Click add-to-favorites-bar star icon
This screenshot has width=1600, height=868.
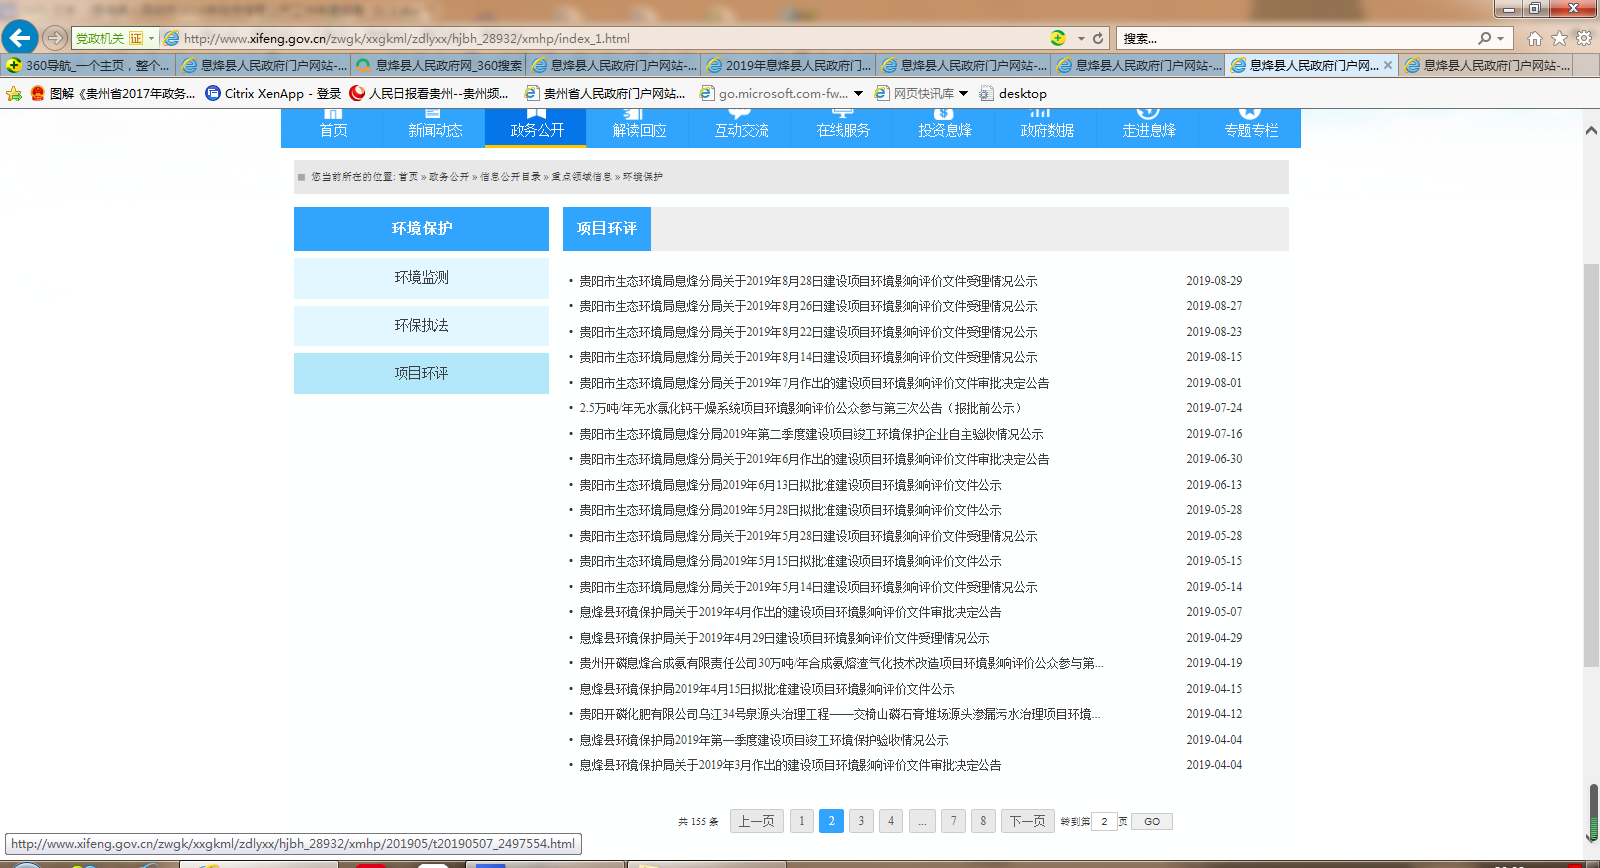(x=14, y=93)
